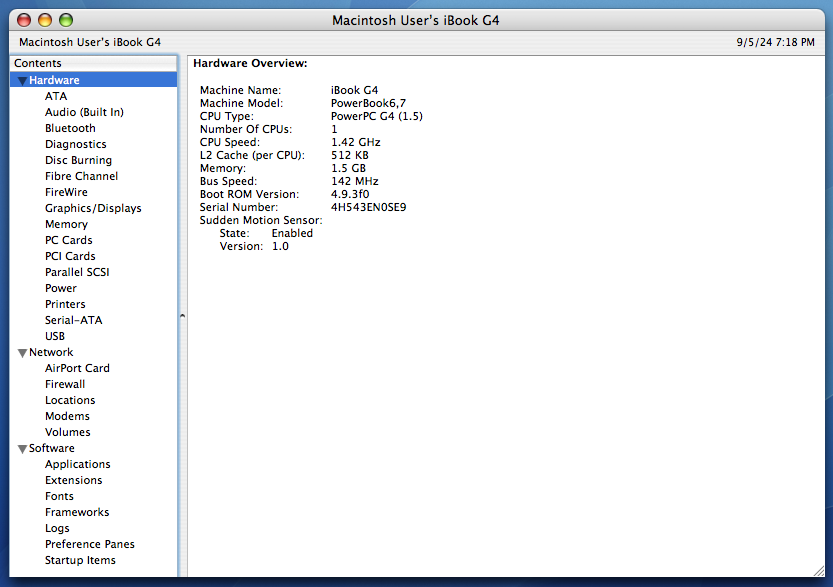Screen dimensions: 833x587
Task: Click the yellow minimize window button
Action: (x=45, y=20)
